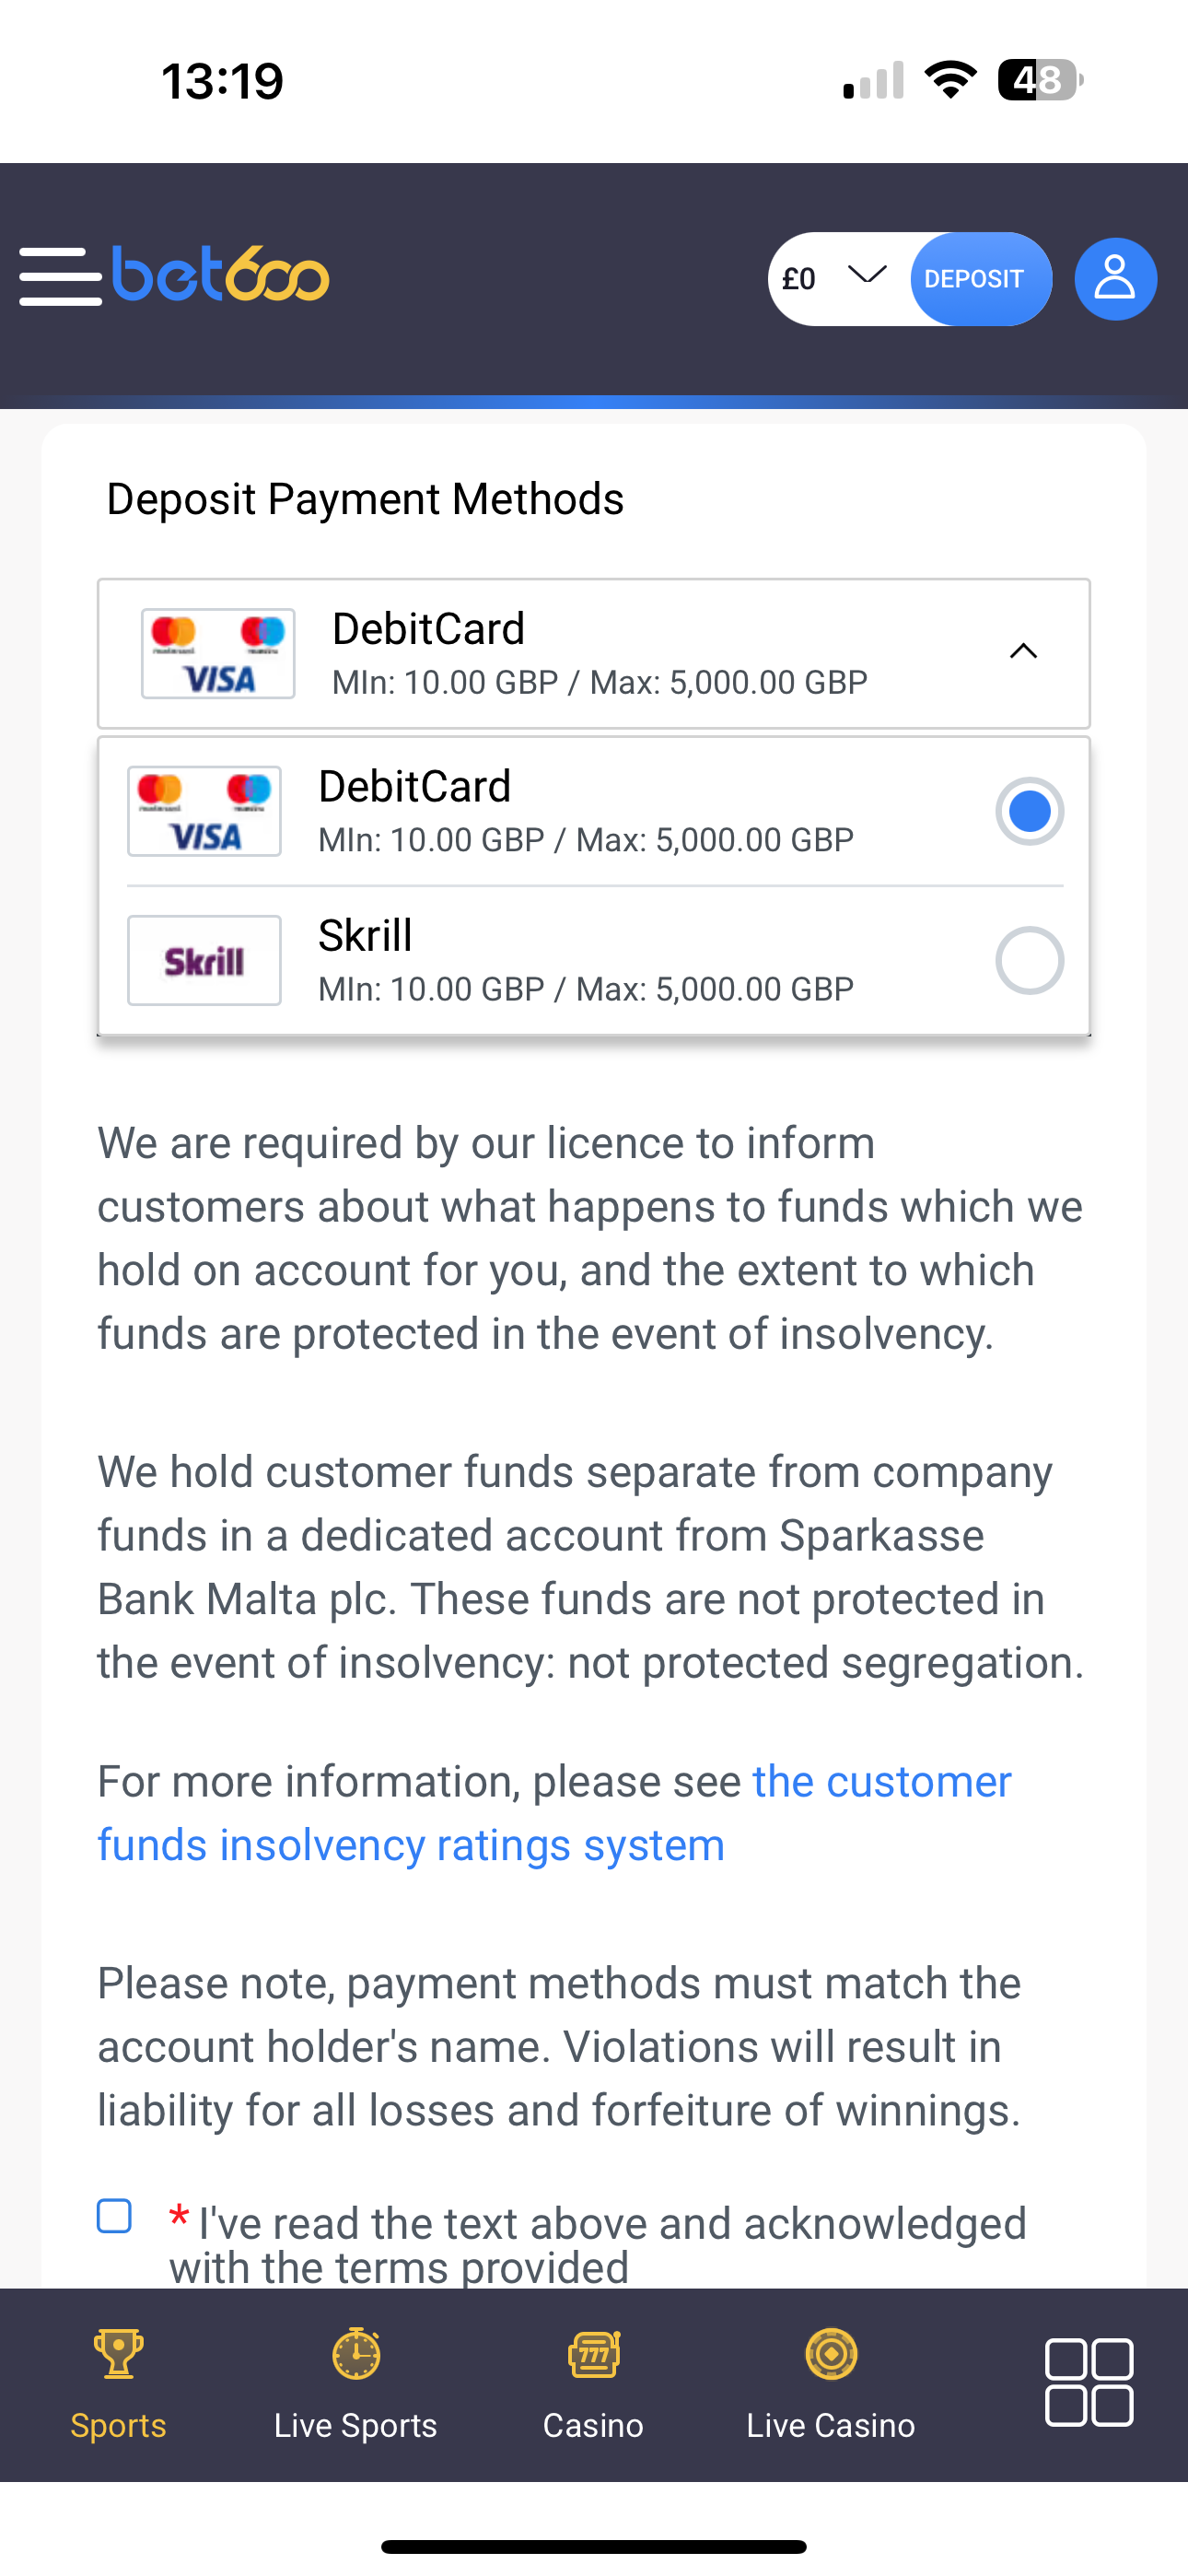
Task: Select the DebitCard radio button
Action: (1029, 811)
